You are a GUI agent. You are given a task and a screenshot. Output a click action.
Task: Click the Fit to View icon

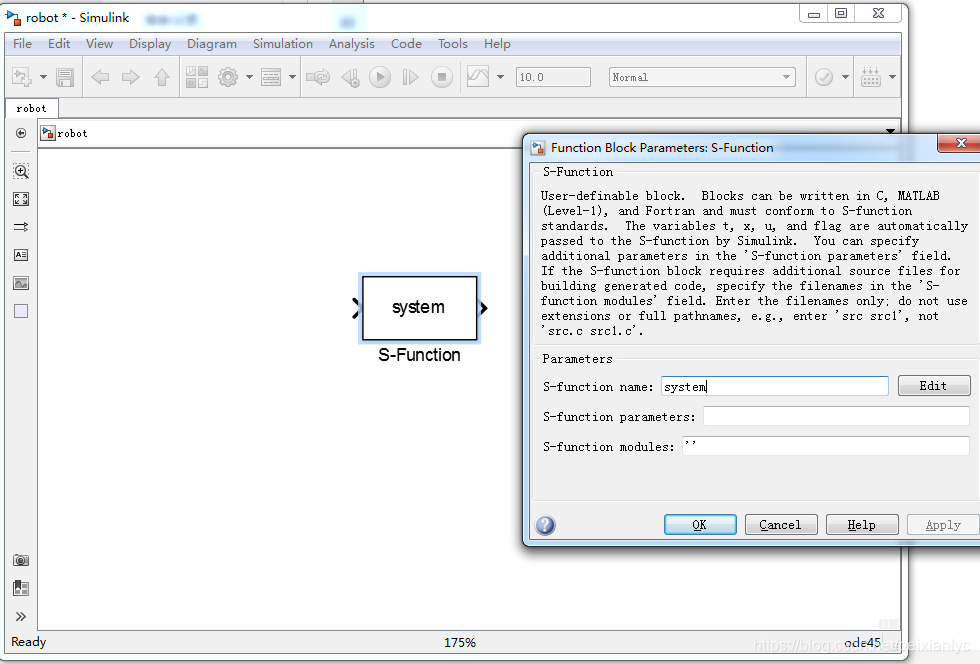click(x=20, y=198)
